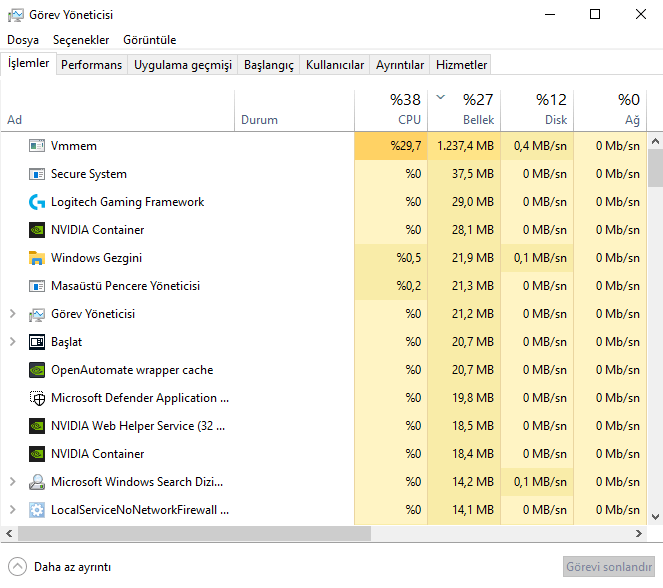This screenshot has height=588, width=663.
Task: Click the NVIDIA Web Helper Service icon
Action: (x=37, y=426)
